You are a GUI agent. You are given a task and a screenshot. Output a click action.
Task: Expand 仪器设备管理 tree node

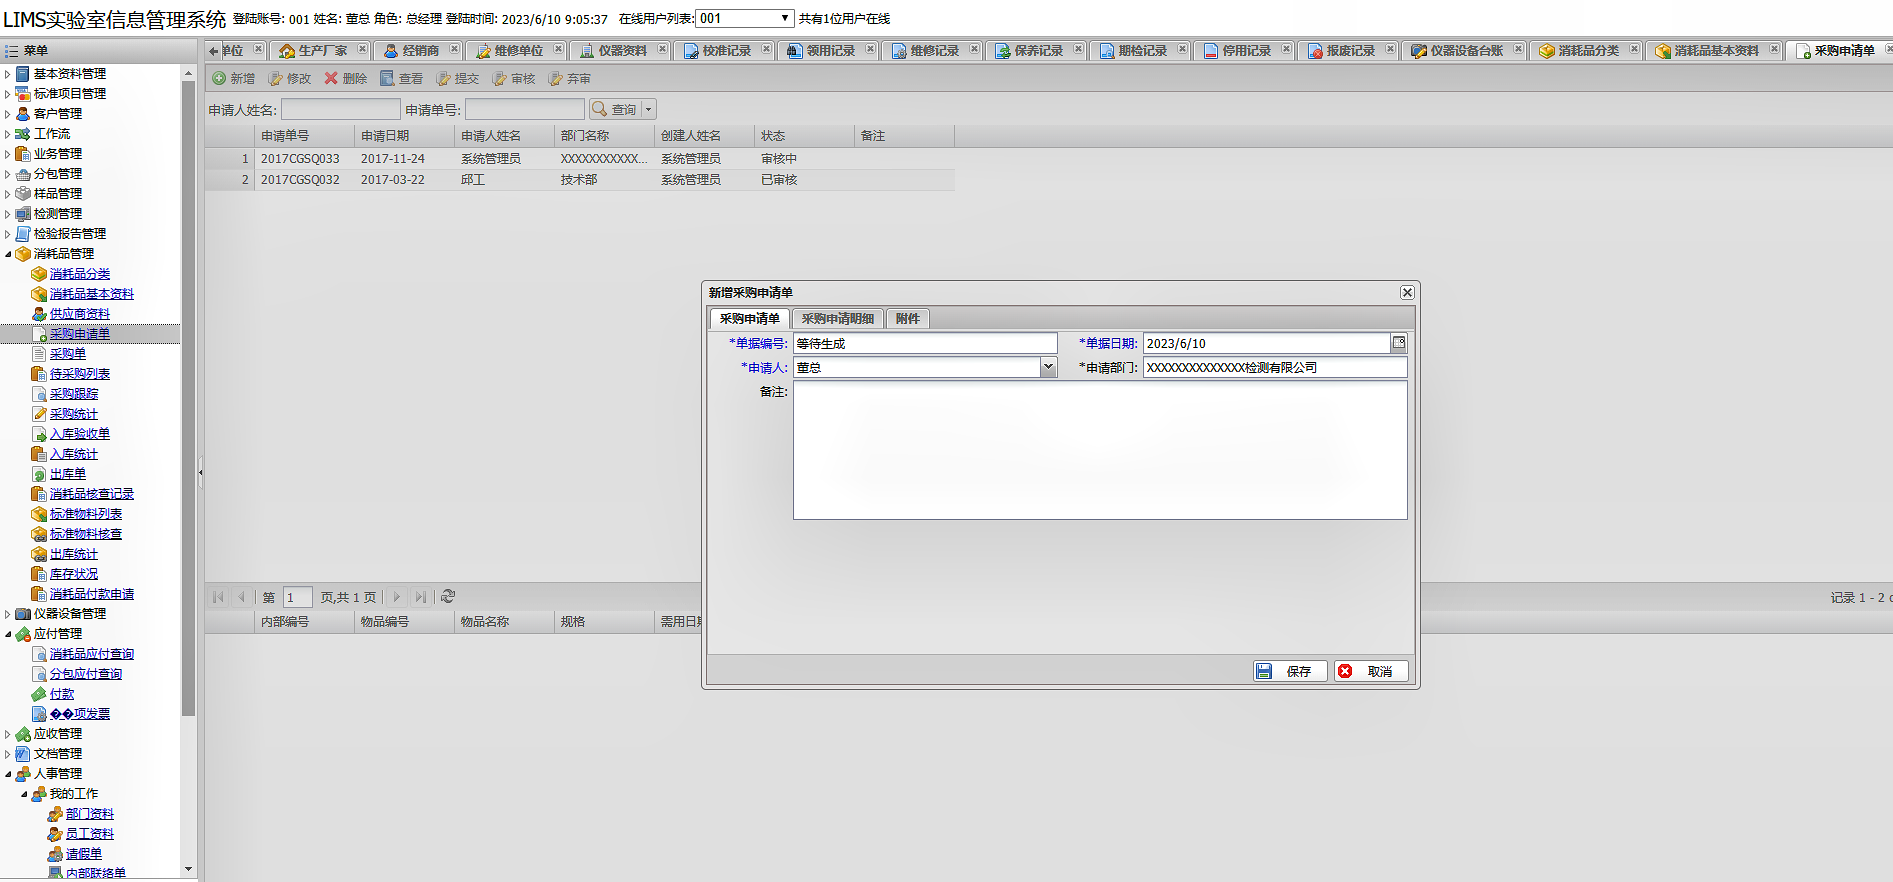8,614
